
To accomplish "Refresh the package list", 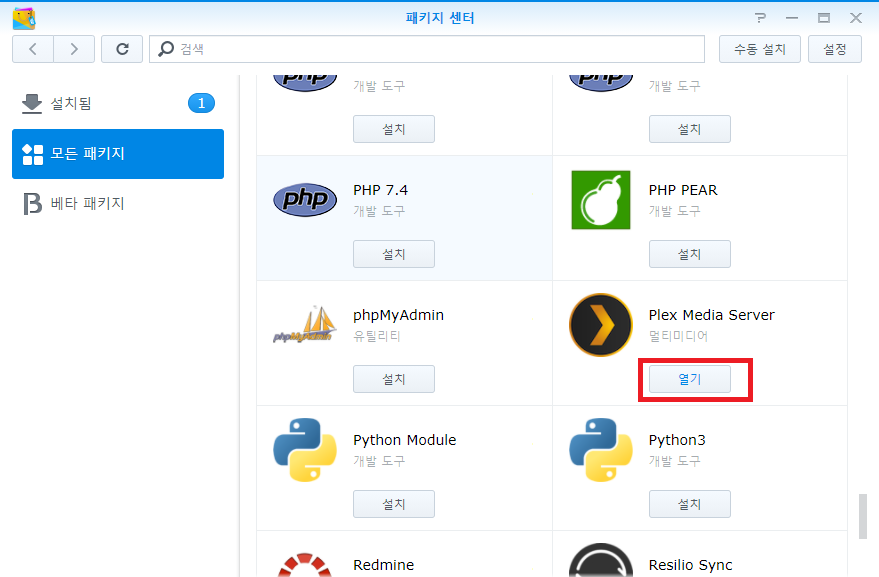I will (x=122, y=49).
